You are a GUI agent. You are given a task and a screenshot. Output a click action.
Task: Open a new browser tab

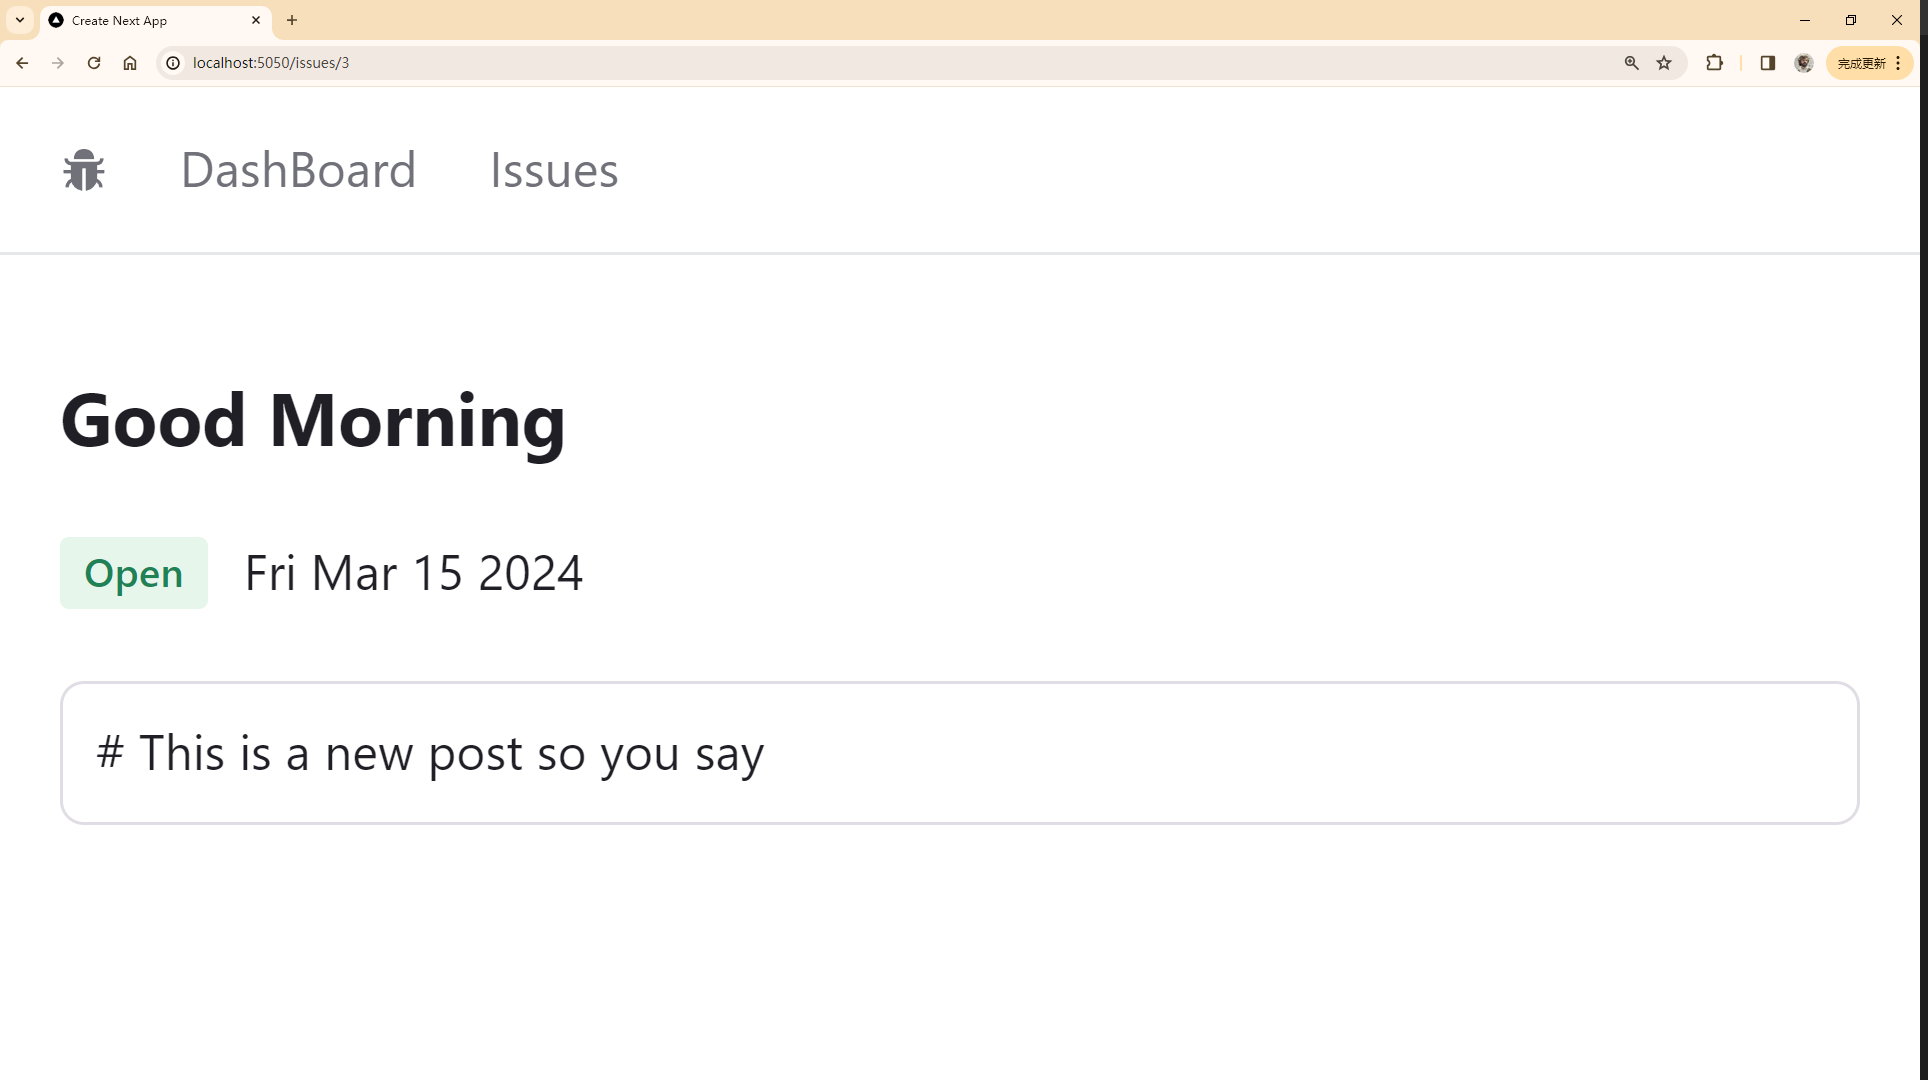pyautogui.click(x=292, y=20)
